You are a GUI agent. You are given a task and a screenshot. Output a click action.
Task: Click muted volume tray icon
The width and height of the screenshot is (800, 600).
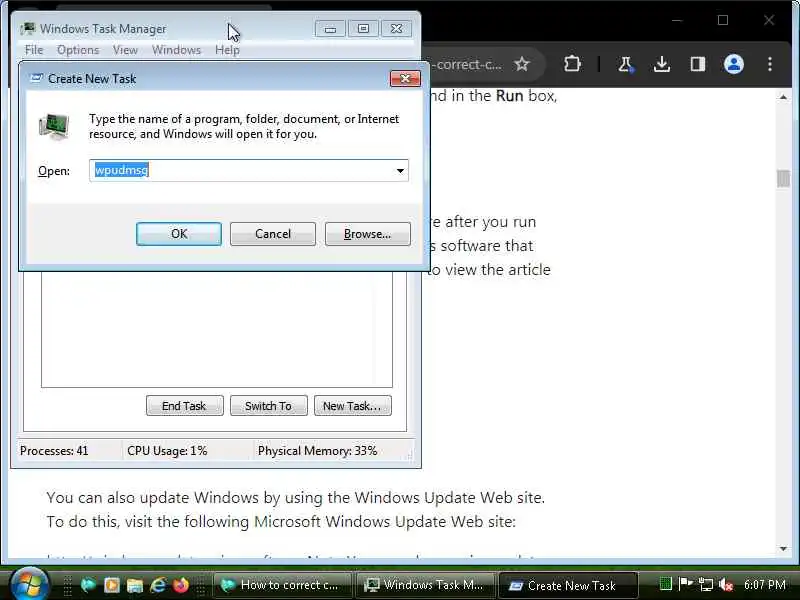(726, 584)
